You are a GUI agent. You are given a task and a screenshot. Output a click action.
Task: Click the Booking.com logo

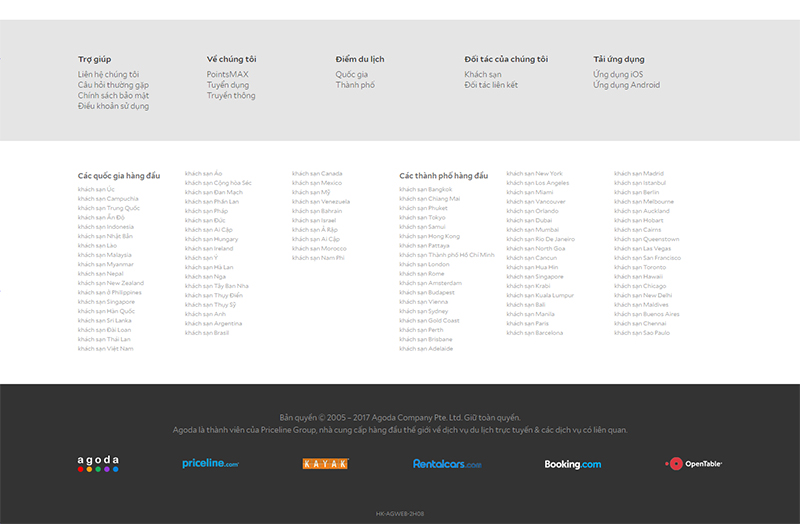572,464
